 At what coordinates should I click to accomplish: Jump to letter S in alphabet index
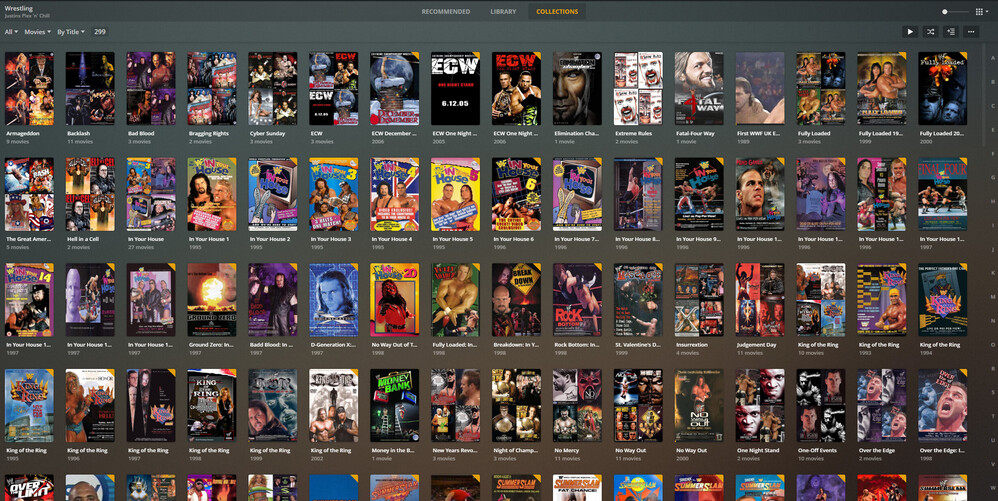[x=992, y=392]
